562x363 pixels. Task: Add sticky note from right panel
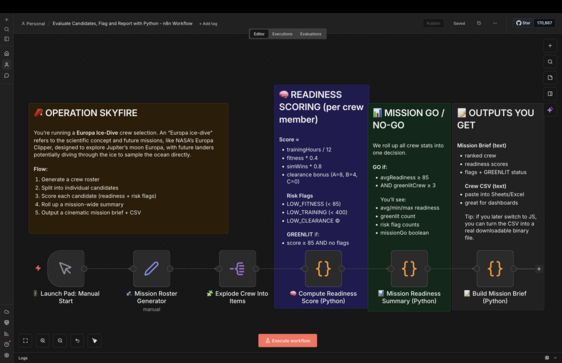[x=550, y=78]
